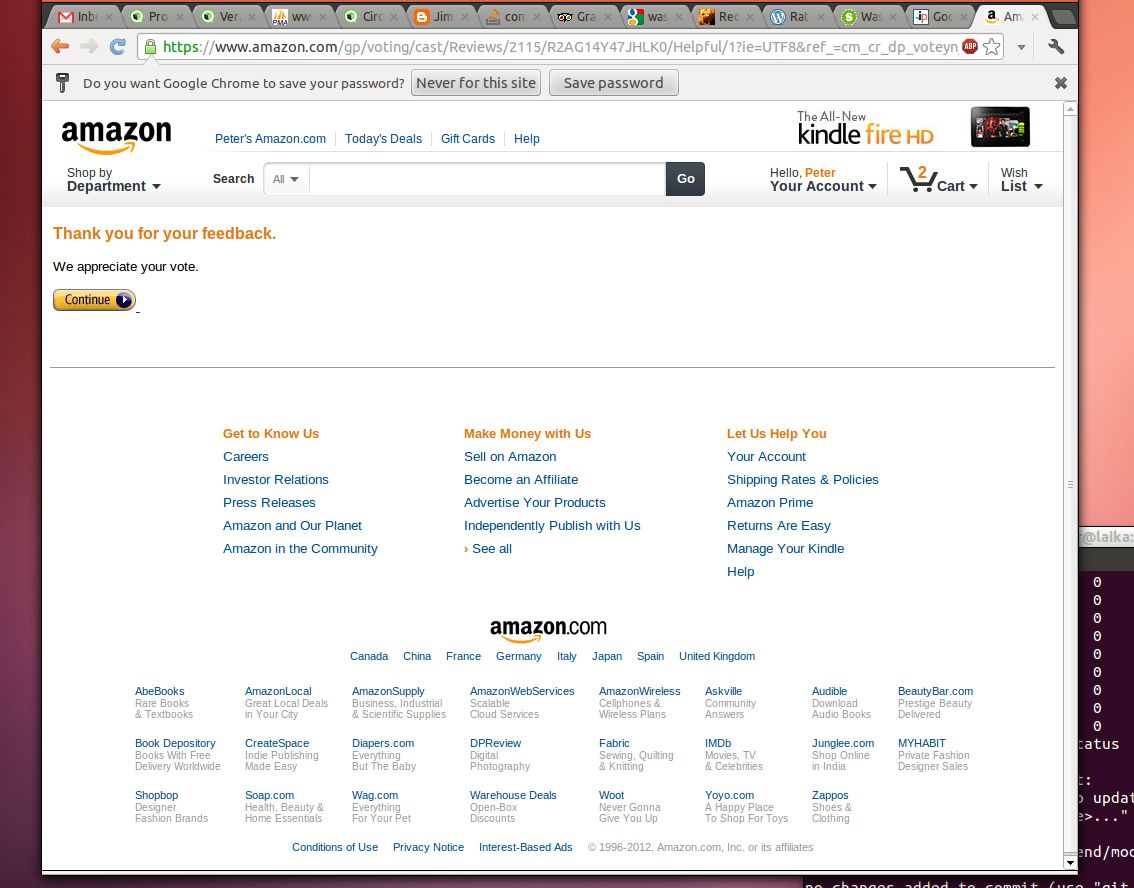Click the Gmail Inbox tab
1134x888 pixels.
click(x=82, y=17)
